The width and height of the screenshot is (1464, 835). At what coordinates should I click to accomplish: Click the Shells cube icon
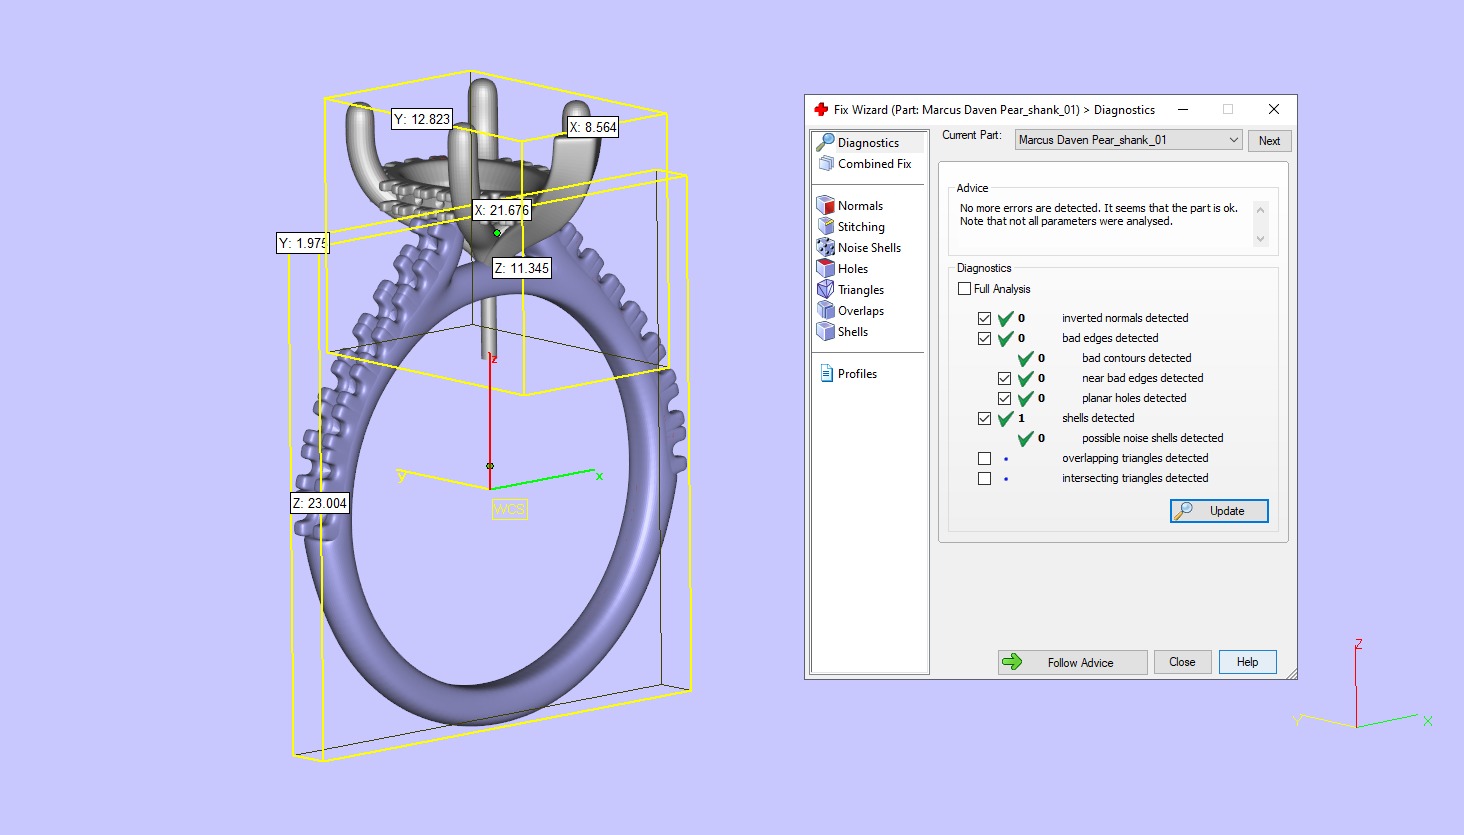point(825,331)
